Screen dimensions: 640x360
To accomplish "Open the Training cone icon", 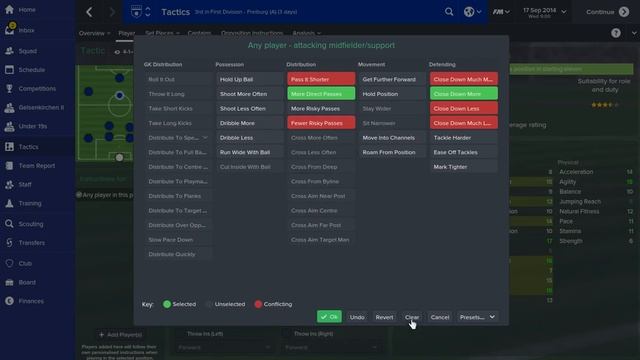I will pos(9,203).
